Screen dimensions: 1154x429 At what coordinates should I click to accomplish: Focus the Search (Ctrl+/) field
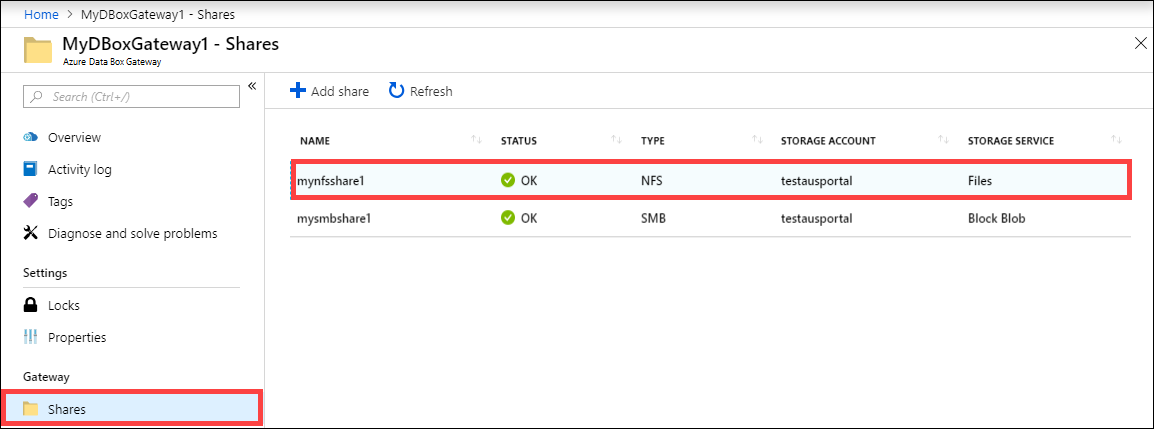tap(132, 96)
